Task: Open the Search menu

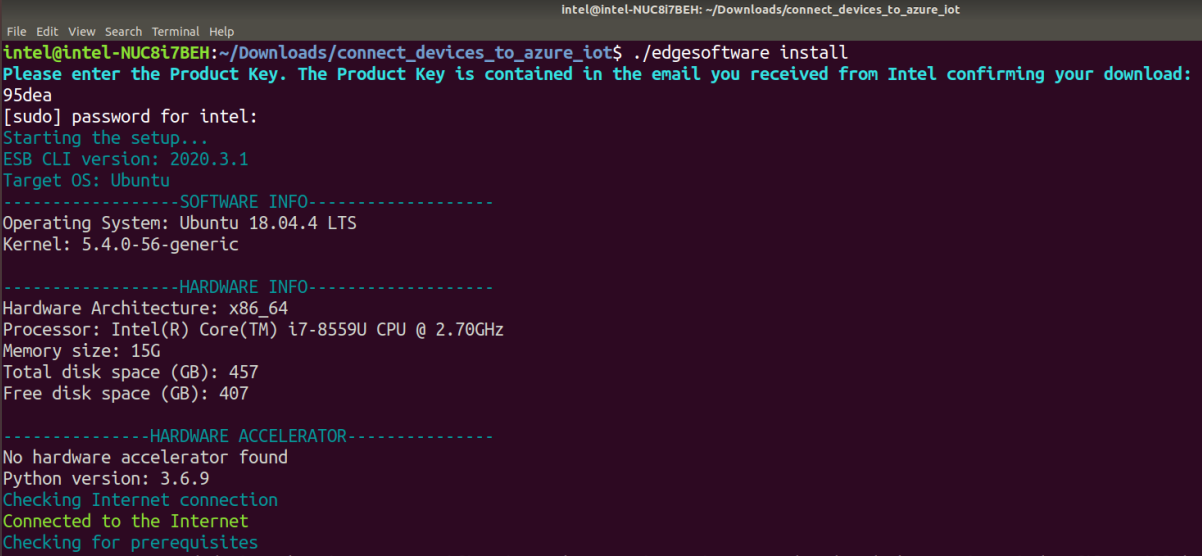Action: (123, 32)
